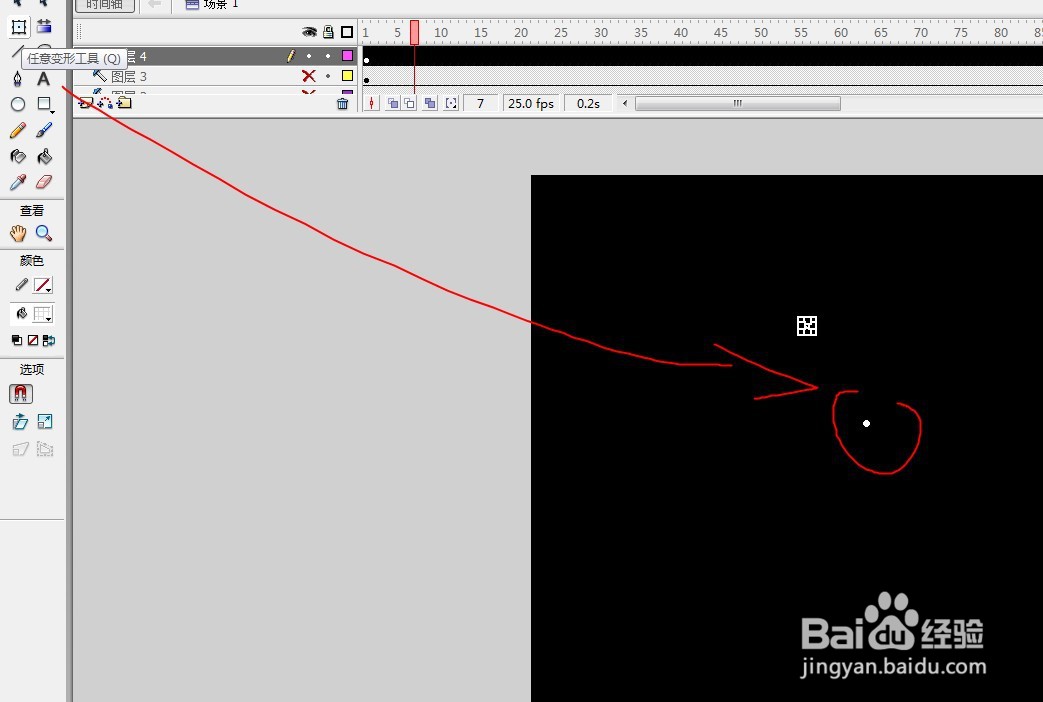This screenshot has height=702, width=1043.
Task: Select the Eyedropper tool
Action: click(18, 182)
